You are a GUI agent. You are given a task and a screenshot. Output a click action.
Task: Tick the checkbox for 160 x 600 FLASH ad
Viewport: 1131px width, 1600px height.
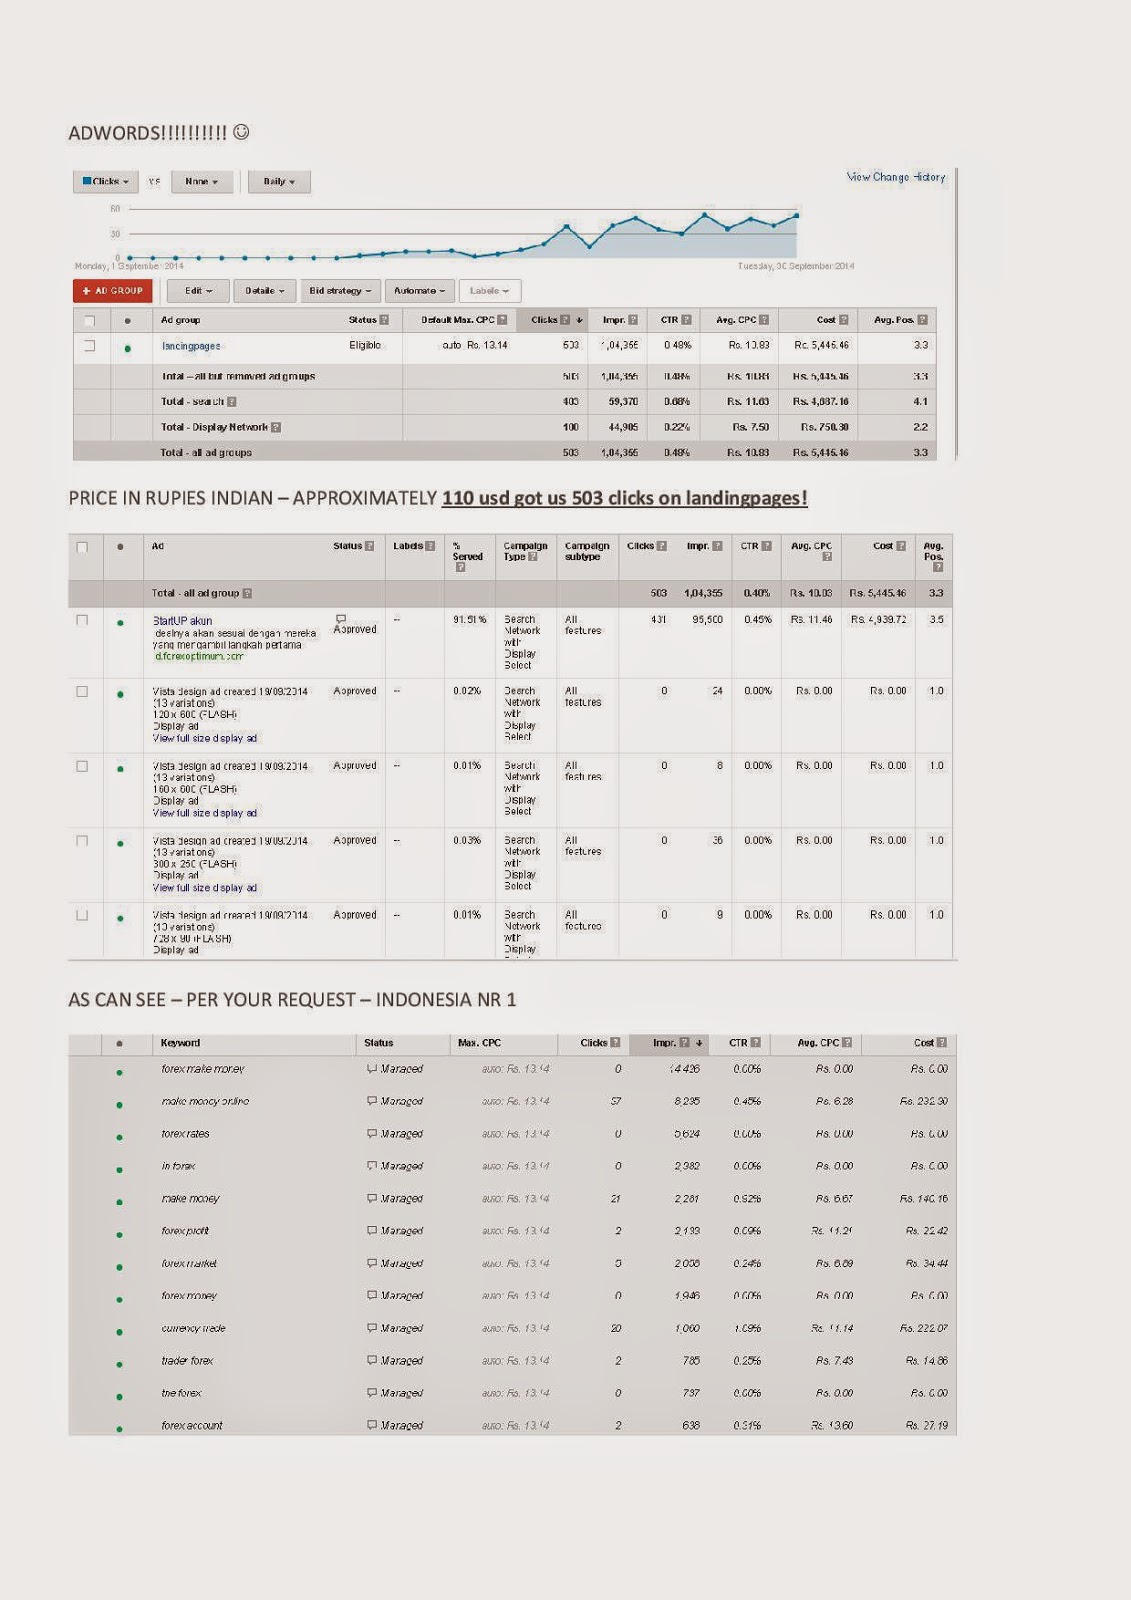tap(82, 766)
